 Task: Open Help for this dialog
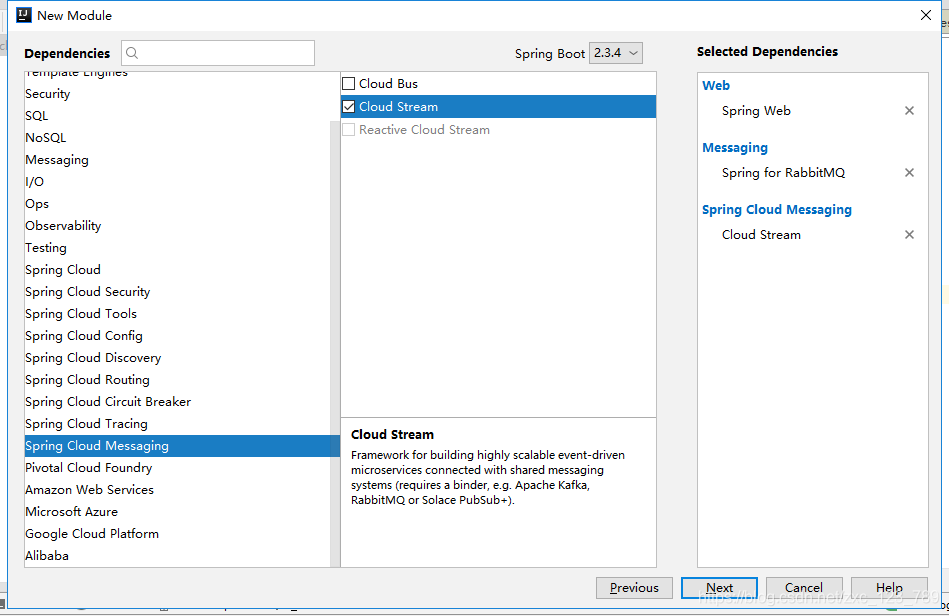889,588
